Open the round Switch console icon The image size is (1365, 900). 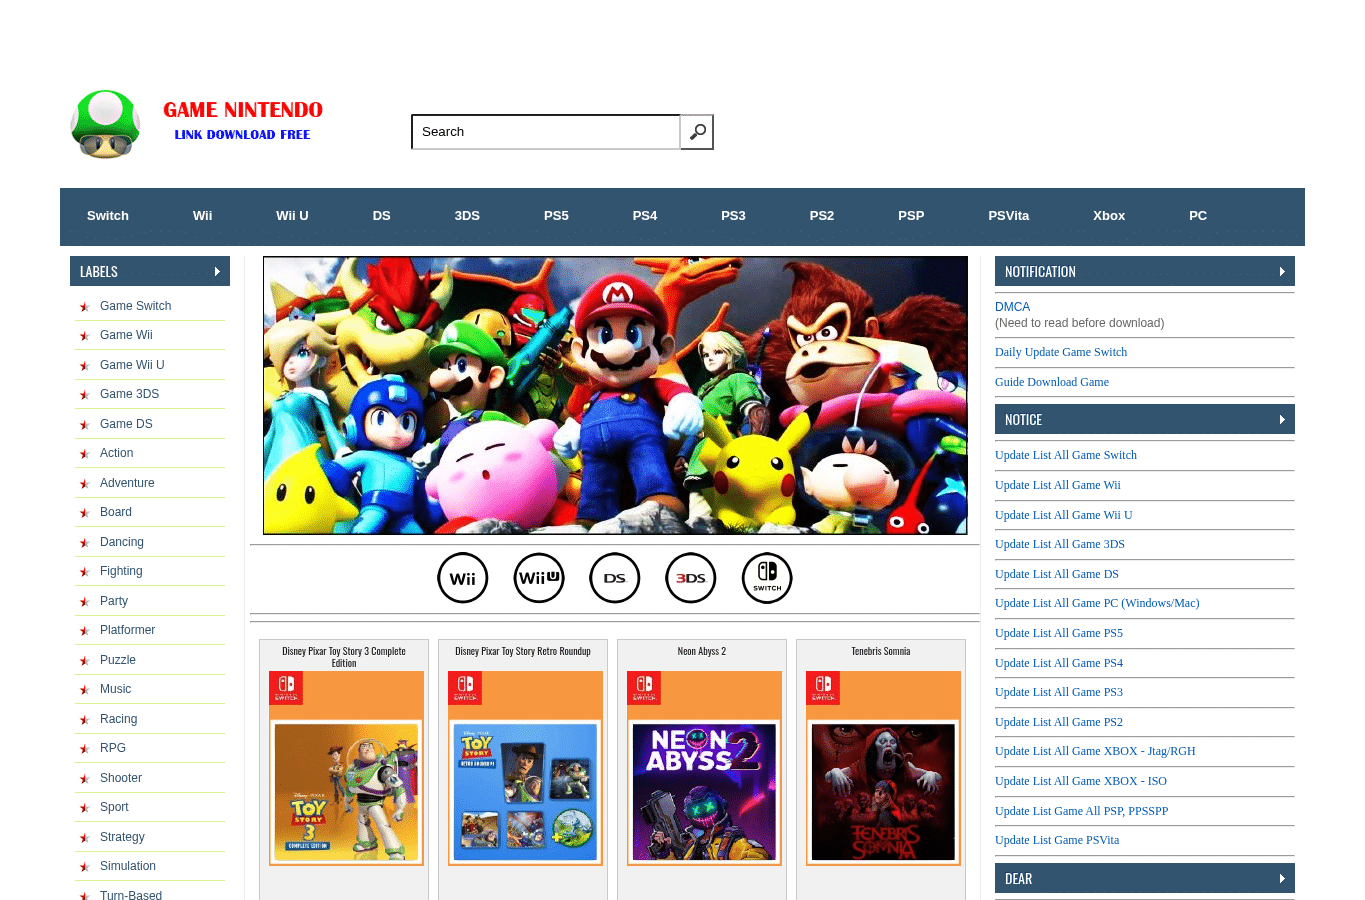[x=767, y=578]
